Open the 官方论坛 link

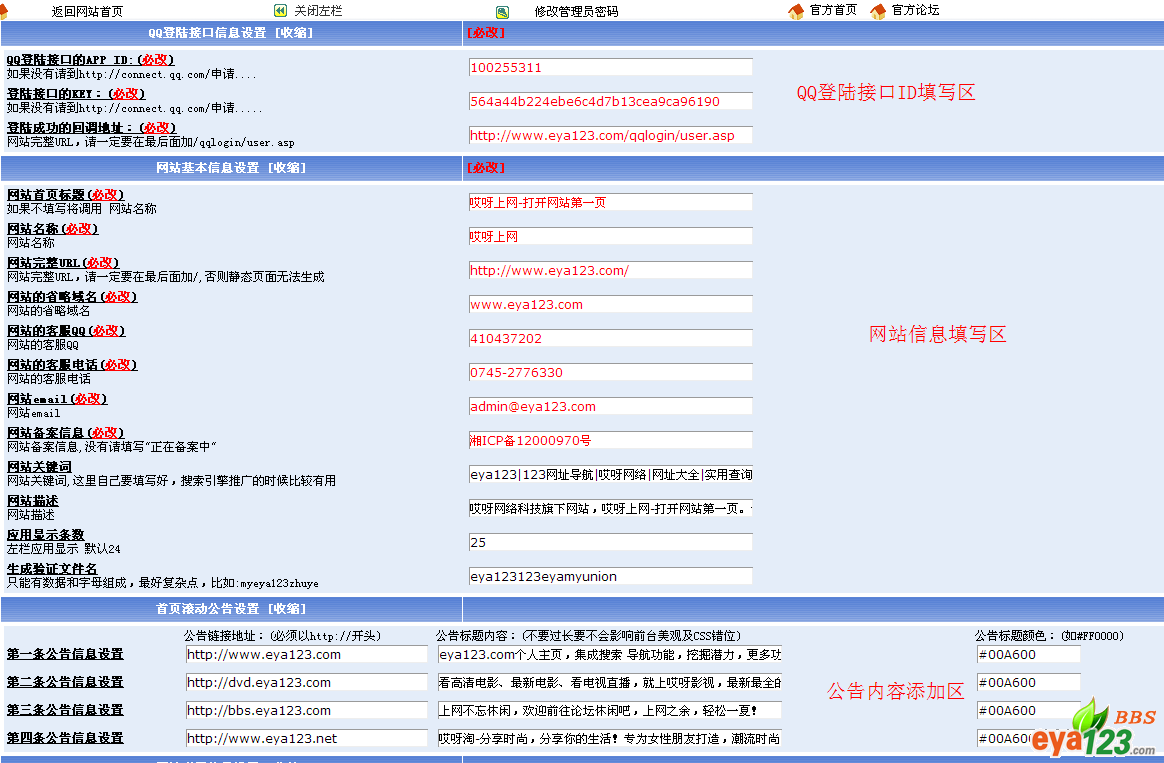click(x=915, y=11)
